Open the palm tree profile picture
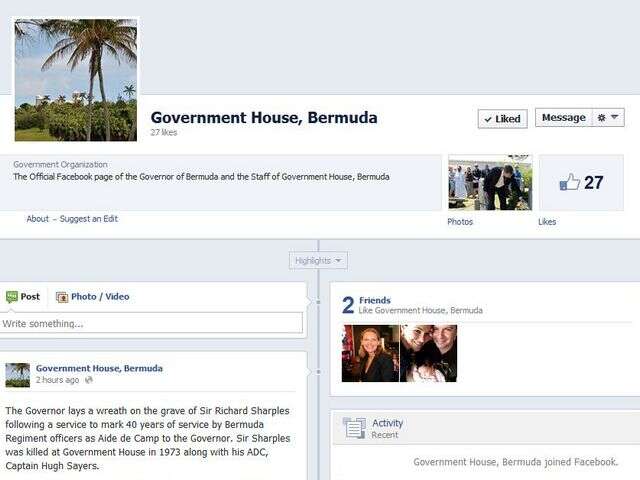Screen dimensions: 640x480 click(76, 80)
